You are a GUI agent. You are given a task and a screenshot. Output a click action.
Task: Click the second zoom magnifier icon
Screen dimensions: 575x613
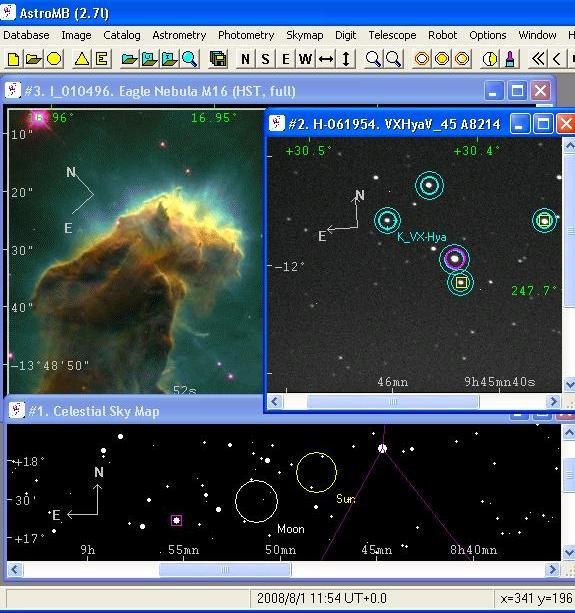[x=393, y=59]
